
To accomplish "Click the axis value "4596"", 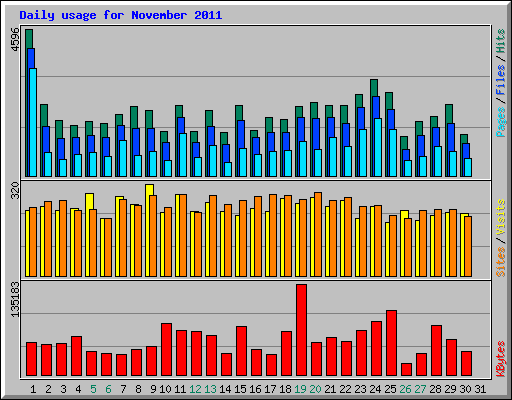I will [x=15, y=39].
